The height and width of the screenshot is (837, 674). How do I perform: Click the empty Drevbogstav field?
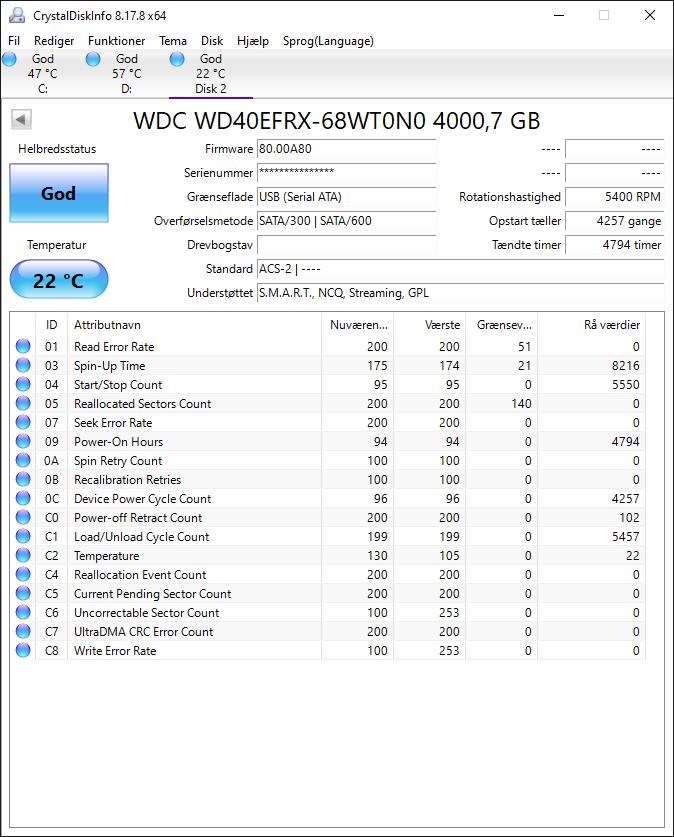tap(346, 245)
